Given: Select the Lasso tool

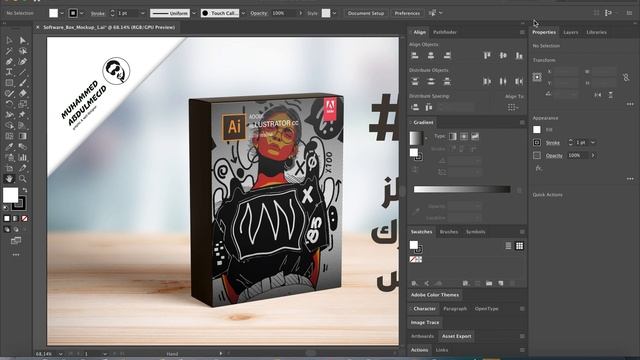Looking at the screenshot, I should pyautogui.click(x=23, y=51).
